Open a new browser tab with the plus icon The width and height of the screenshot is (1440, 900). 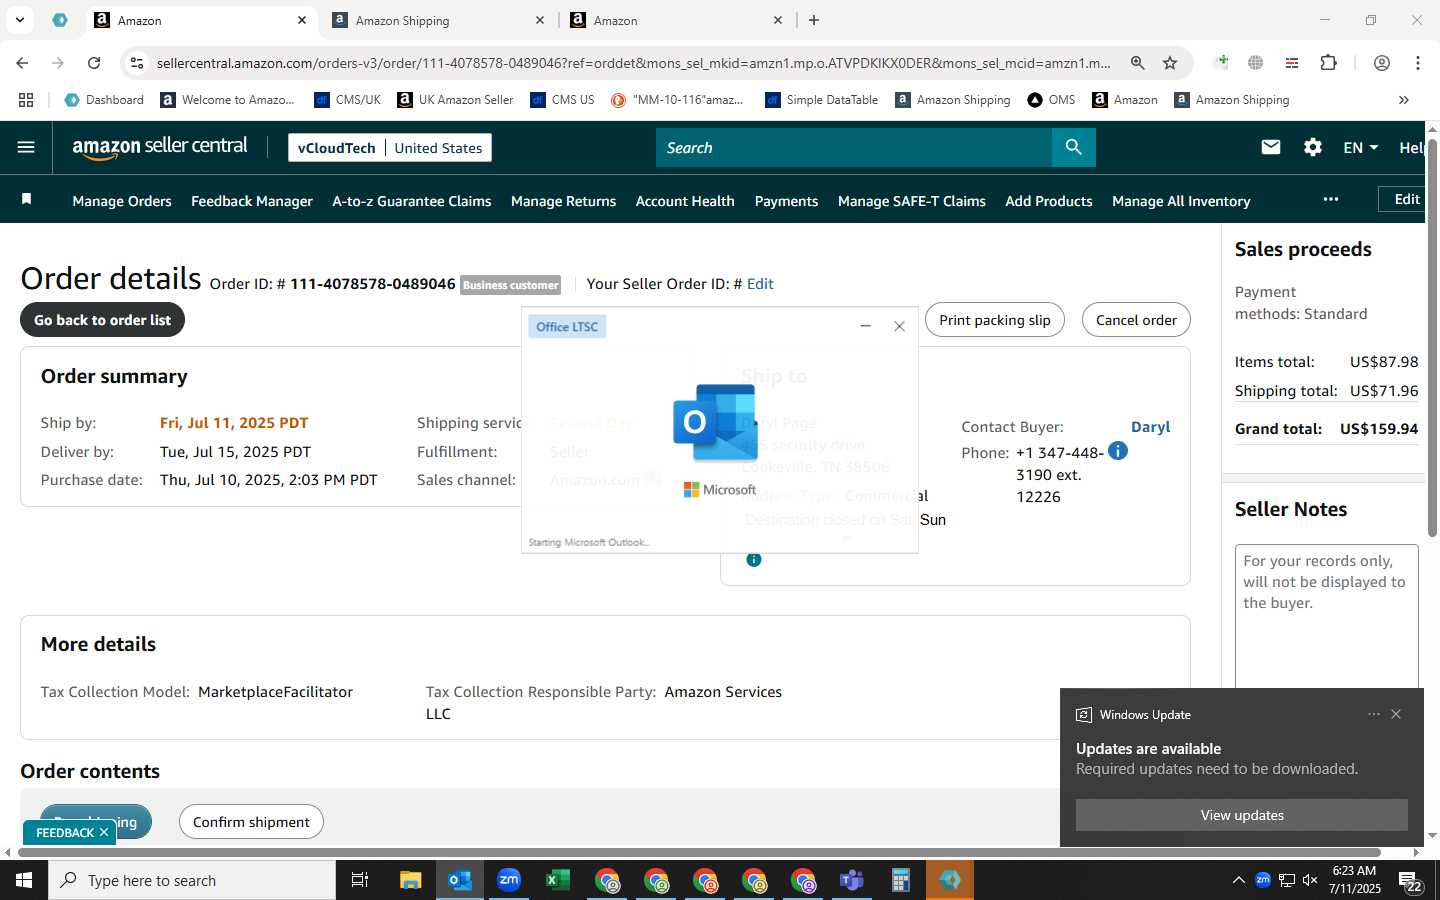click(x=814, y=20)
